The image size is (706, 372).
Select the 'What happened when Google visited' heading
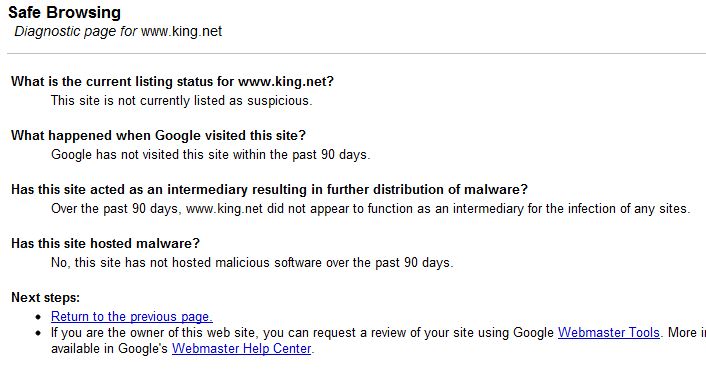(158, 136)
